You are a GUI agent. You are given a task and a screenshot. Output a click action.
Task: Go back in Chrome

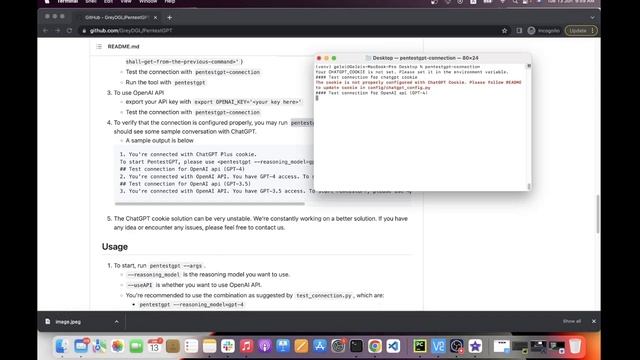point(46,31)
